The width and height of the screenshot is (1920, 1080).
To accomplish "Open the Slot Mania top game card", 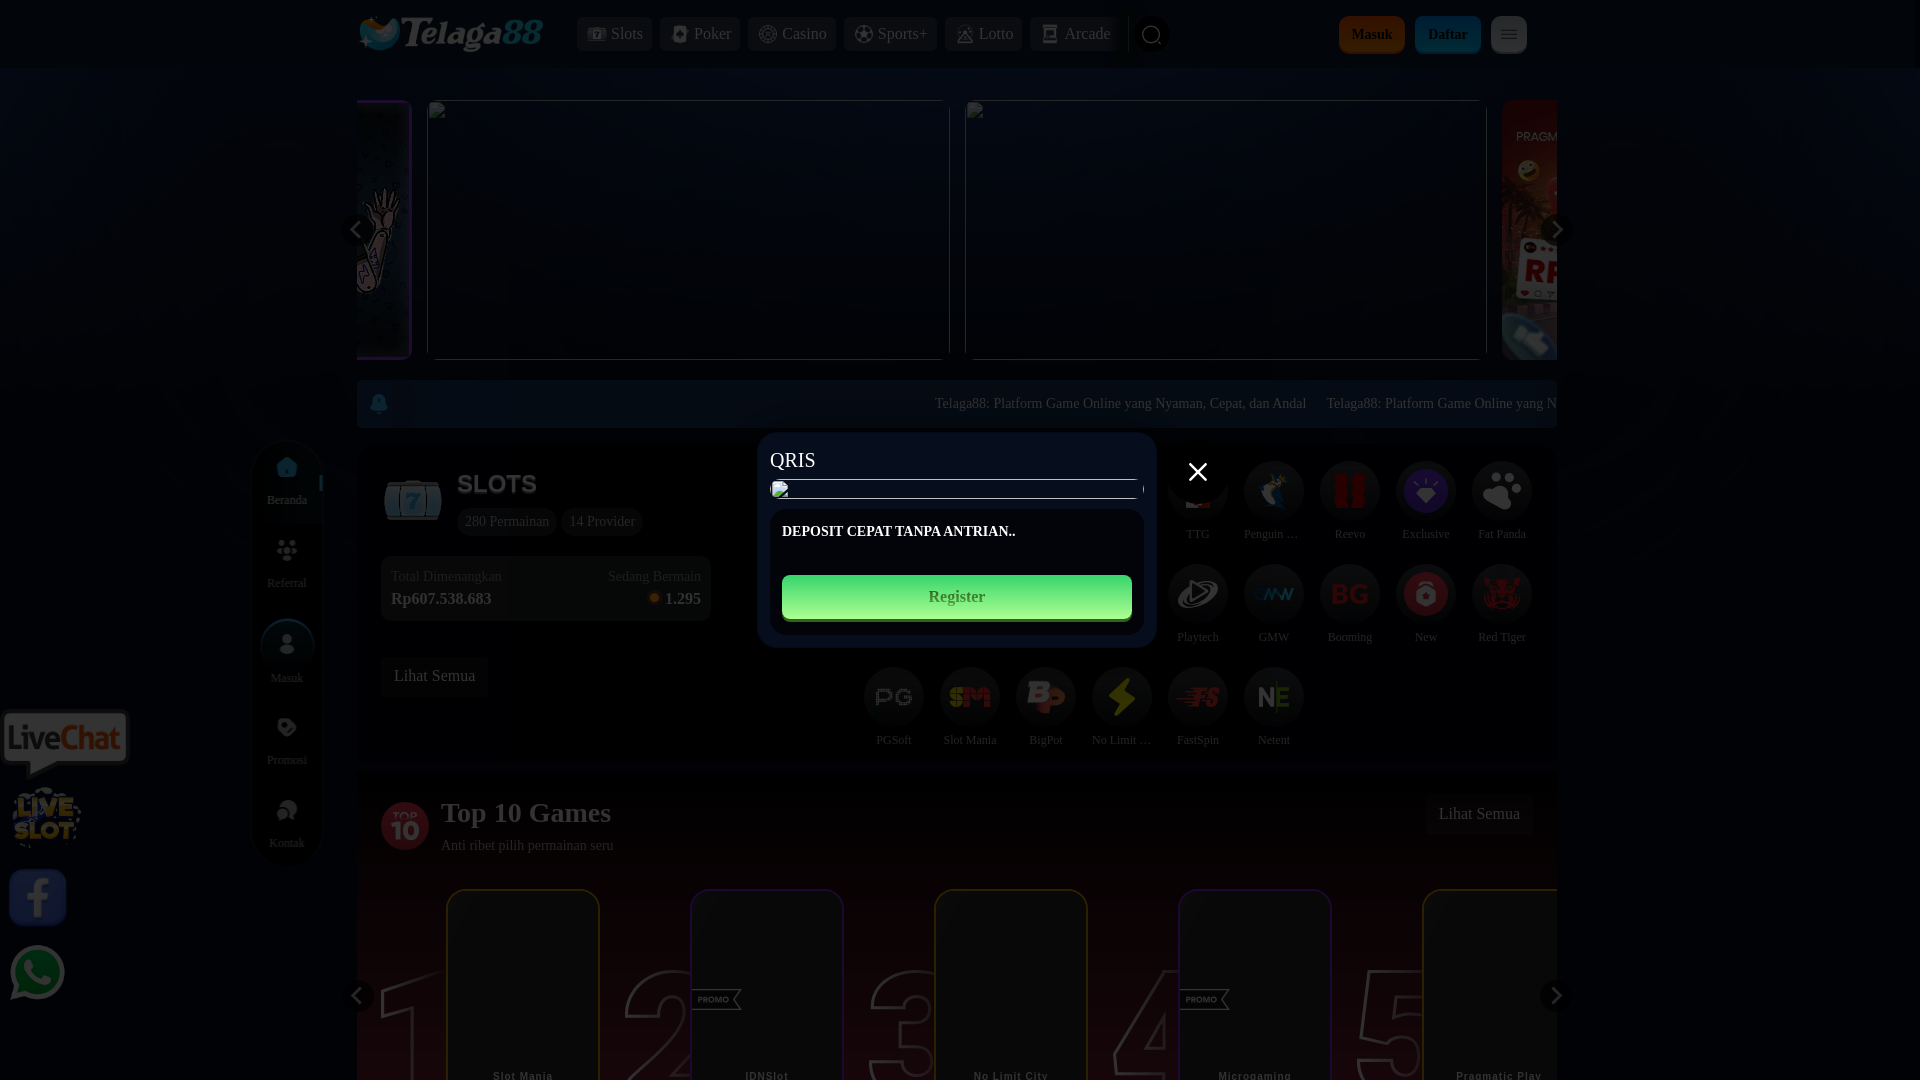I will click(x=522, y=985).
